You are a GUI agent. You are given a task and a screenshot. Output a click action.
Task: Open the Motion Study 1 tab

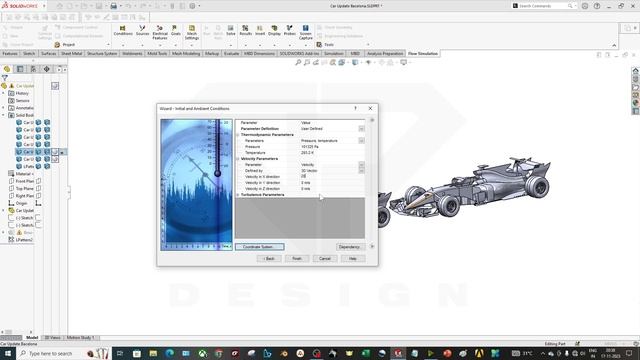tap(80, 338)
